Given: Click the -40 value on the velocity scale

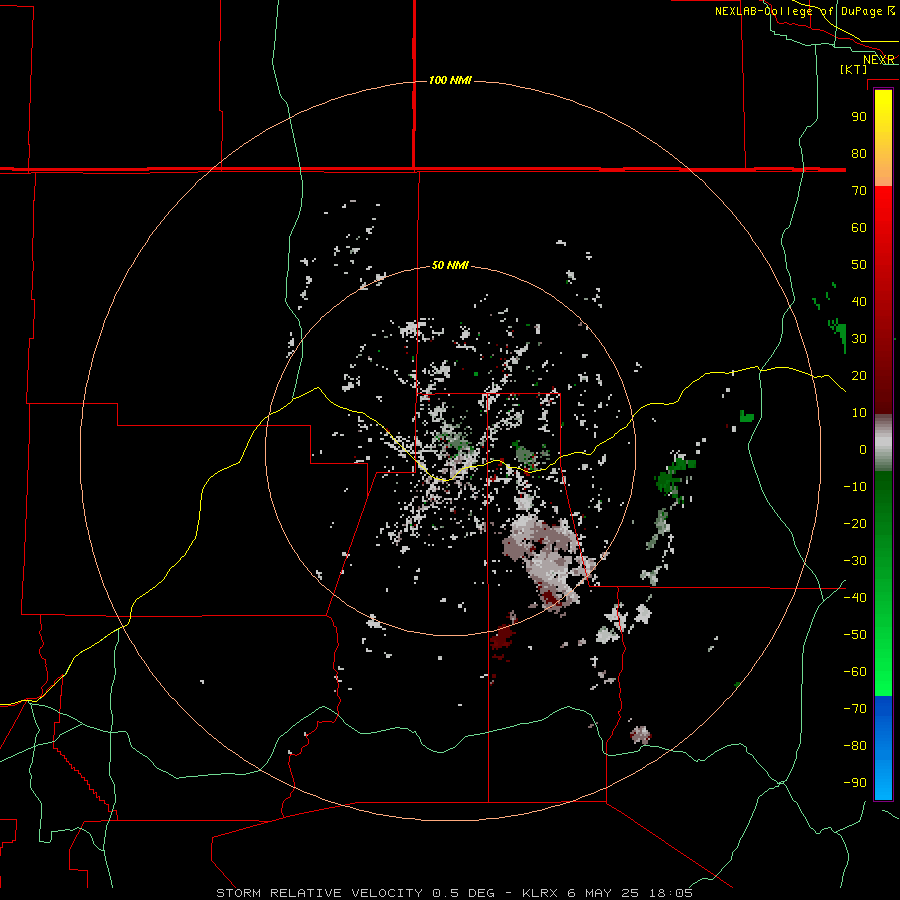Looking at the screenshot, I should pyautogui.click(x=855, y=598).
